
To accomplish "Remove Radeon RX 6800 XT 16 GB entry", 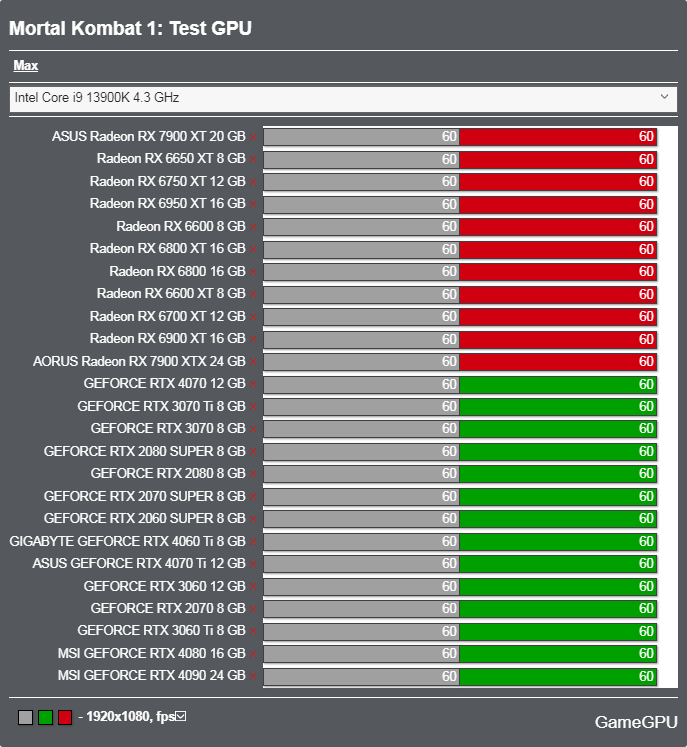I will click(x=253, y=250).
